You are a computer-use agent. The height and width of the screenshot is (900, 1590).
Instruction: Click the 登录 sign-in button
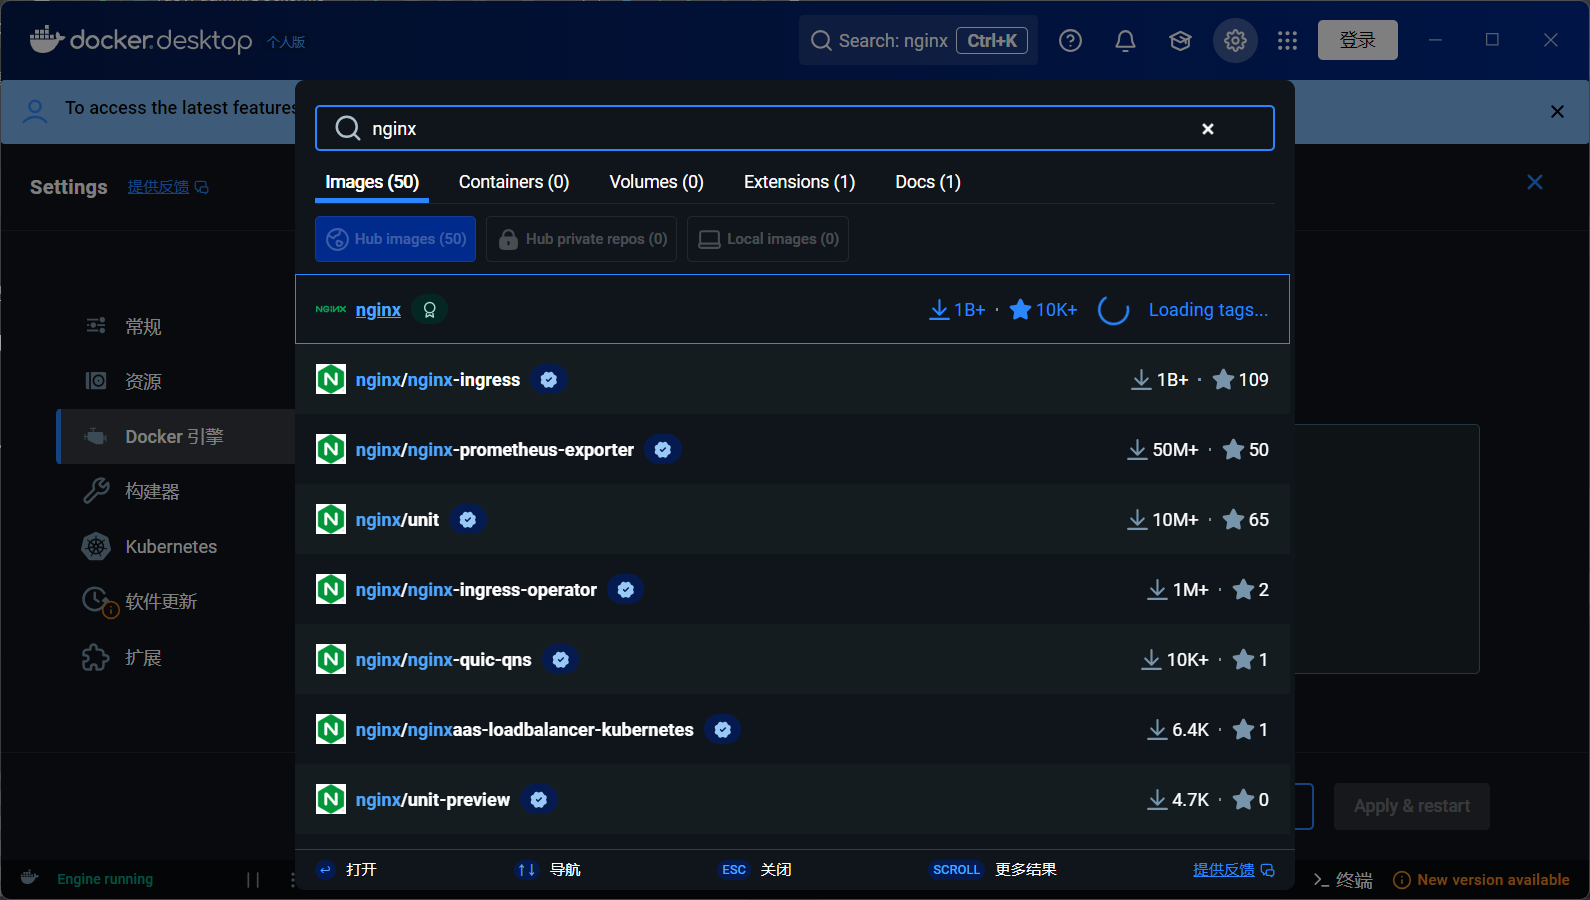[x=1357, y=40]
